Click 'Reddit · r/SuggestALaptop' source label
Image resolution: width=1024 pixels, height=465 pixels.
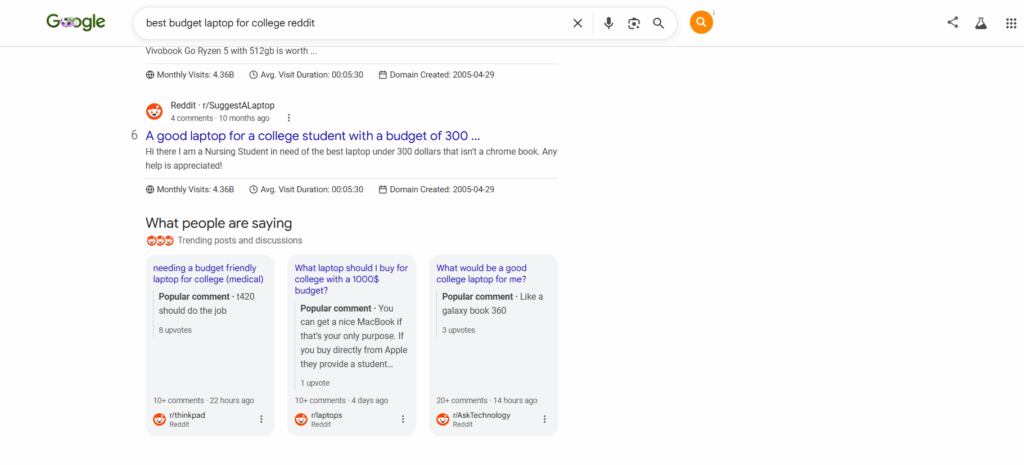223,105
